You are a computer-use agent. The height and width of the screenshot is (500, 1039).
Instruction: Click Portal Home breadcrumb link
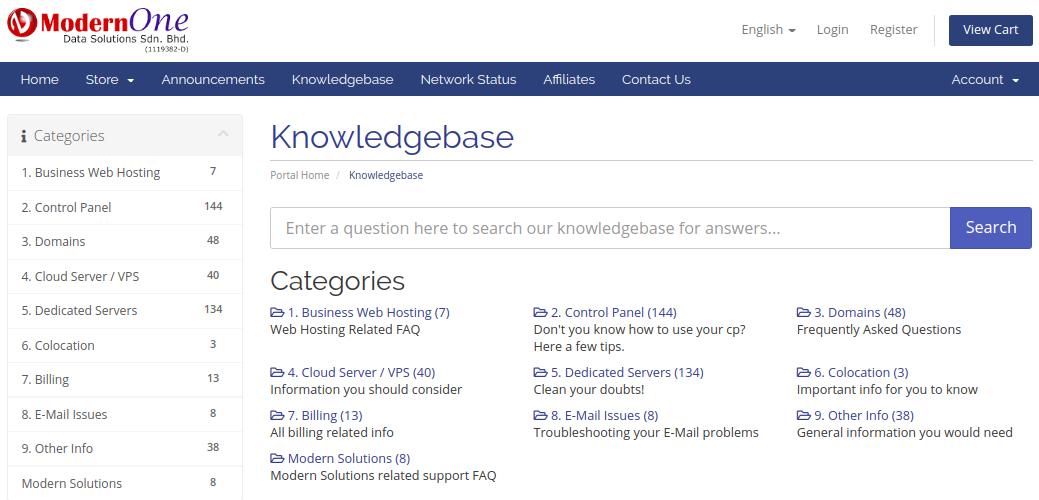click(300, 175)
